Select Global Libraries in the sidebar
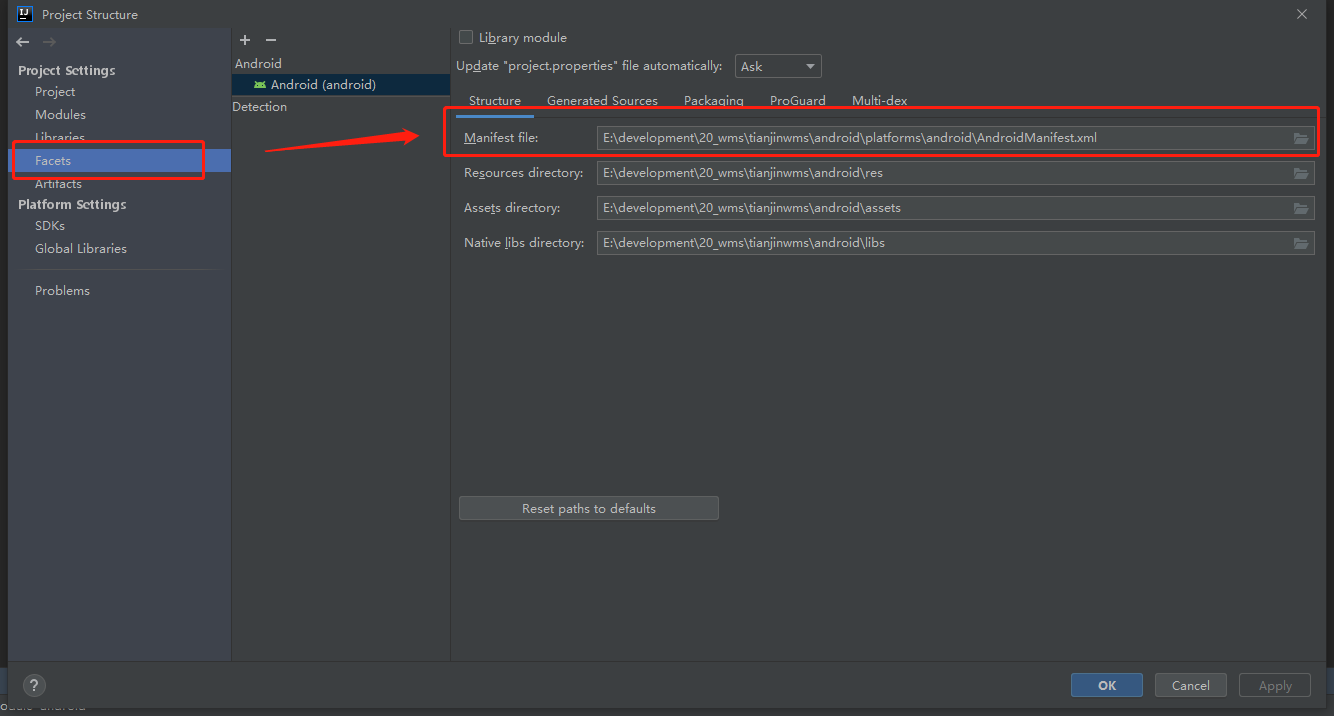 tap(81, 248)
